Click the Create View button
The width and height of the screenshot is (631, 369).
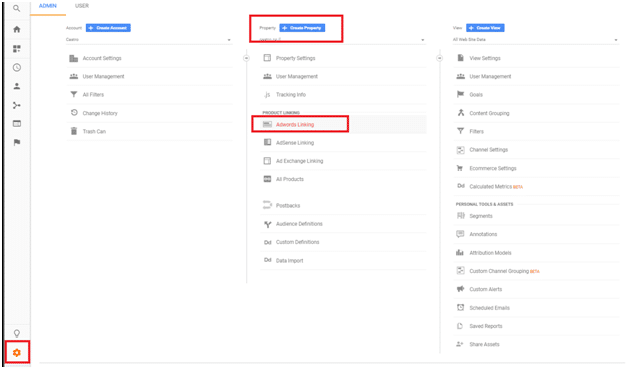coord(485,28)
